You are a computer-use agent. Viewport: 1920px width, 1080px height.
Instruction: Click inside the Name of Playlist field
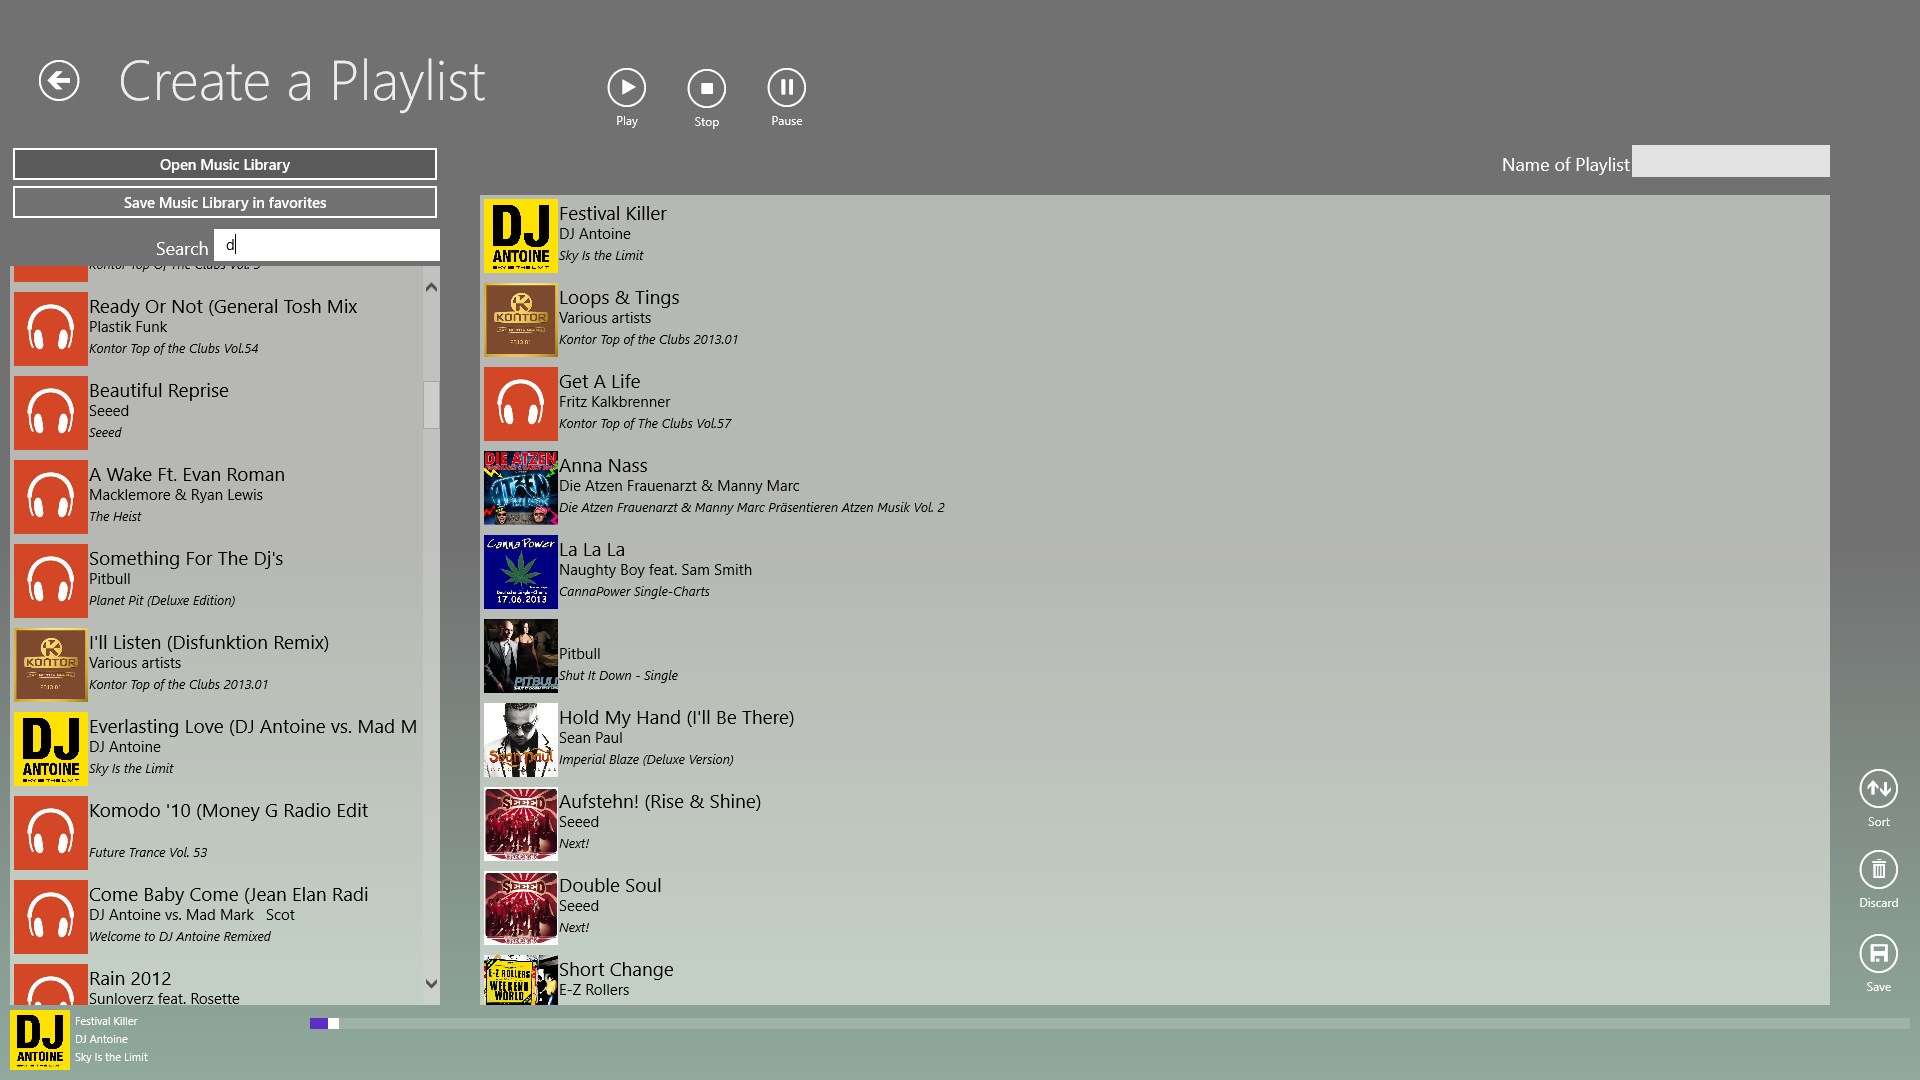pos(1730,161)
